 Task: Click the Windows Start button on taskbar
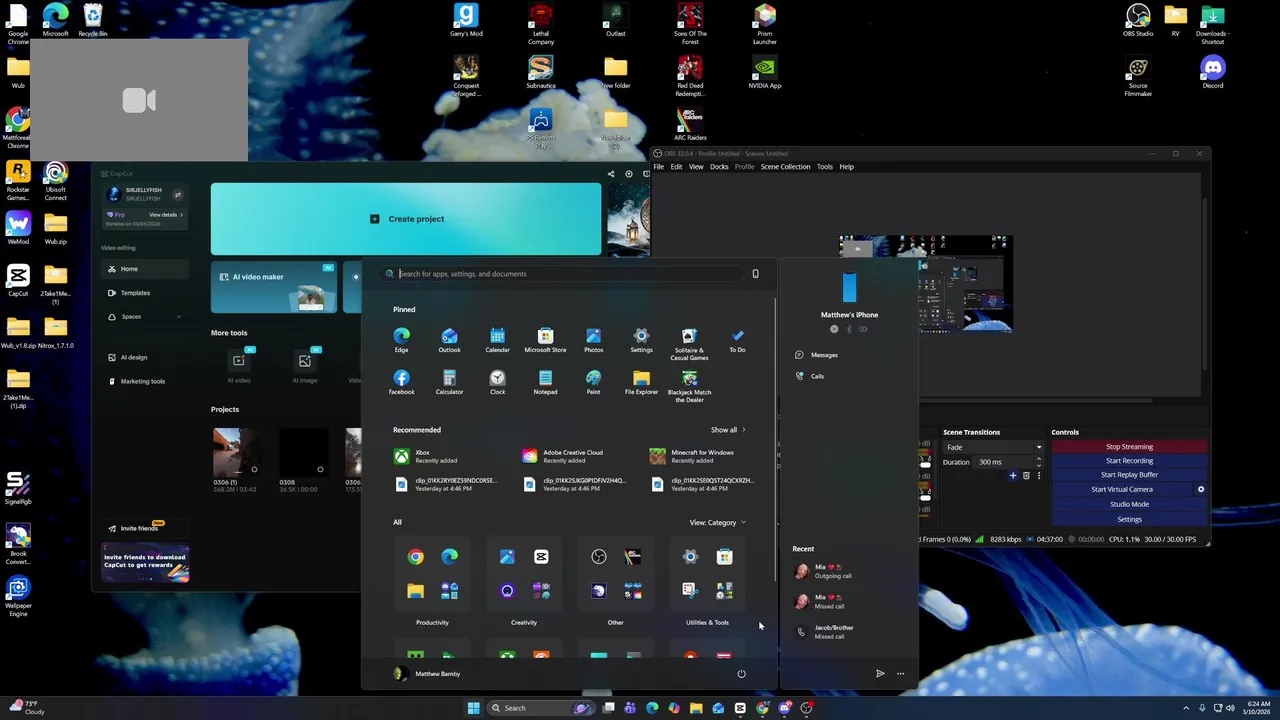point(473,708)
